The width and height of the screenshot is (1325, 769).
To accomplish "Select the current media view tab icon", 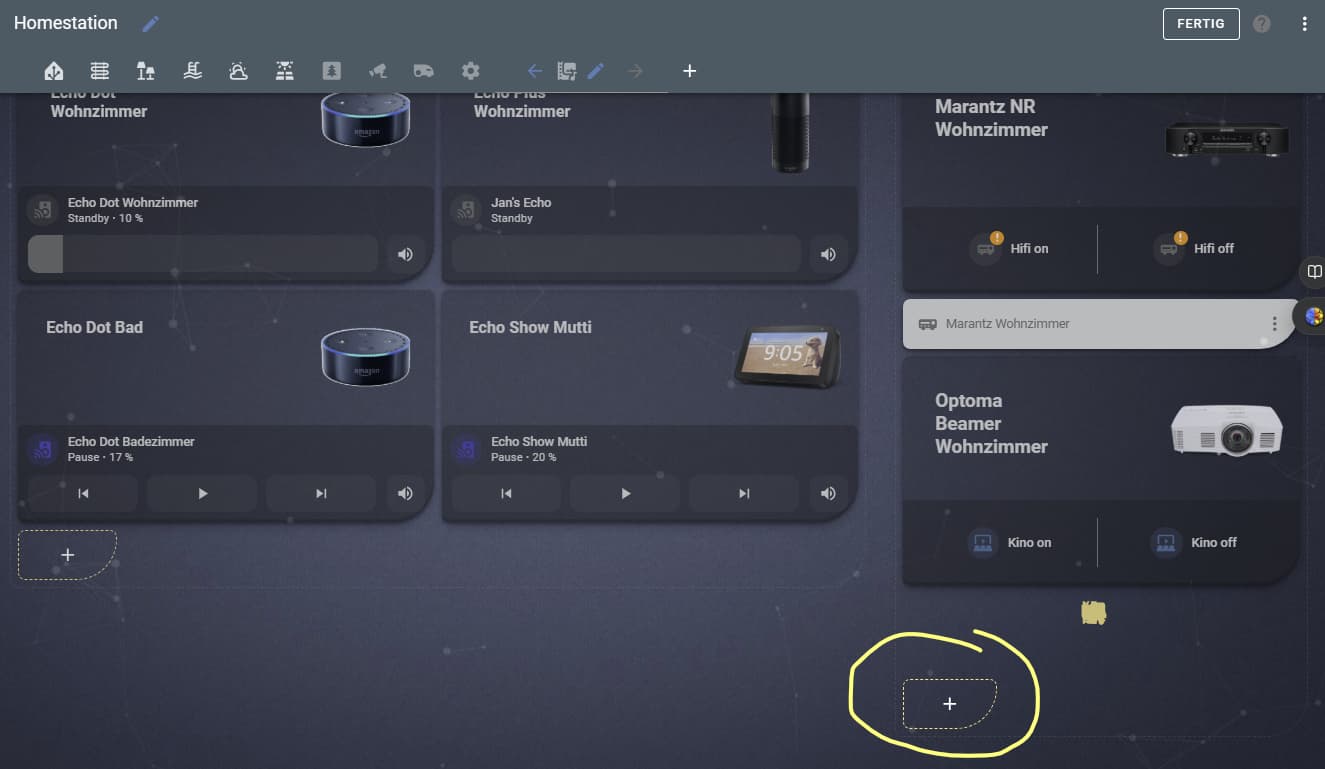I will 567,71.
